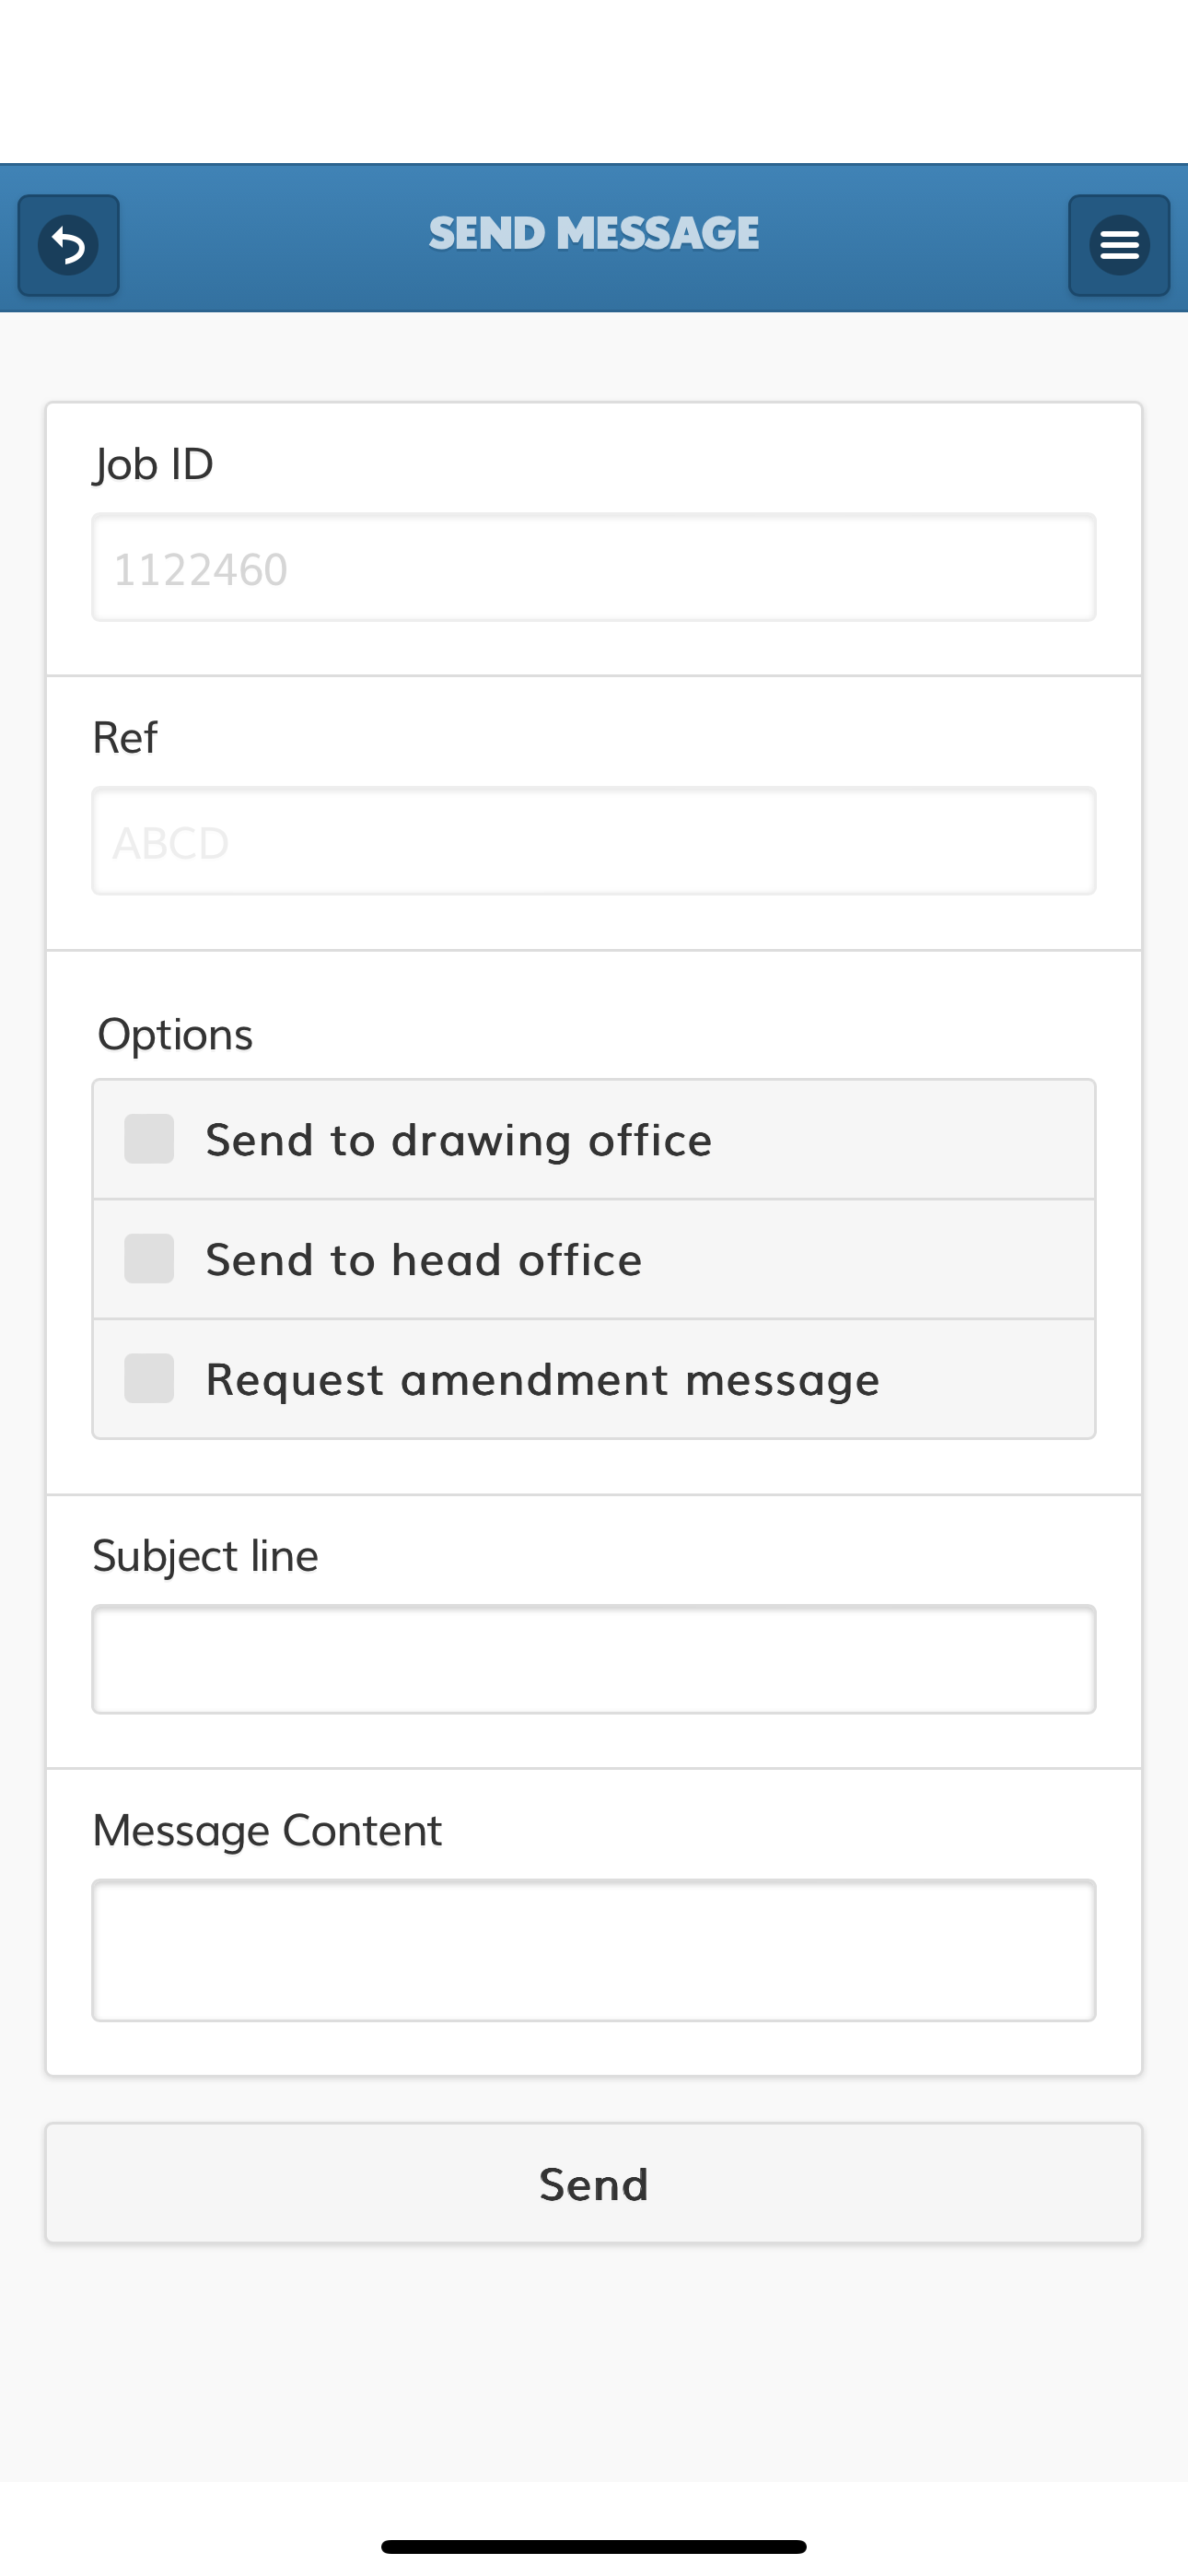Enable Send to drawing office checkbox
The height and width of the screenshot is (2576, 1188).
tap(149, 1139)
